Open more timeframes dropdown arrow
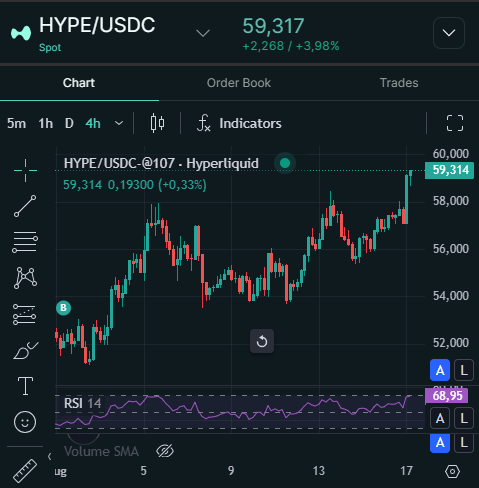This screenshot has width=479, height=488. pos(119,123)
